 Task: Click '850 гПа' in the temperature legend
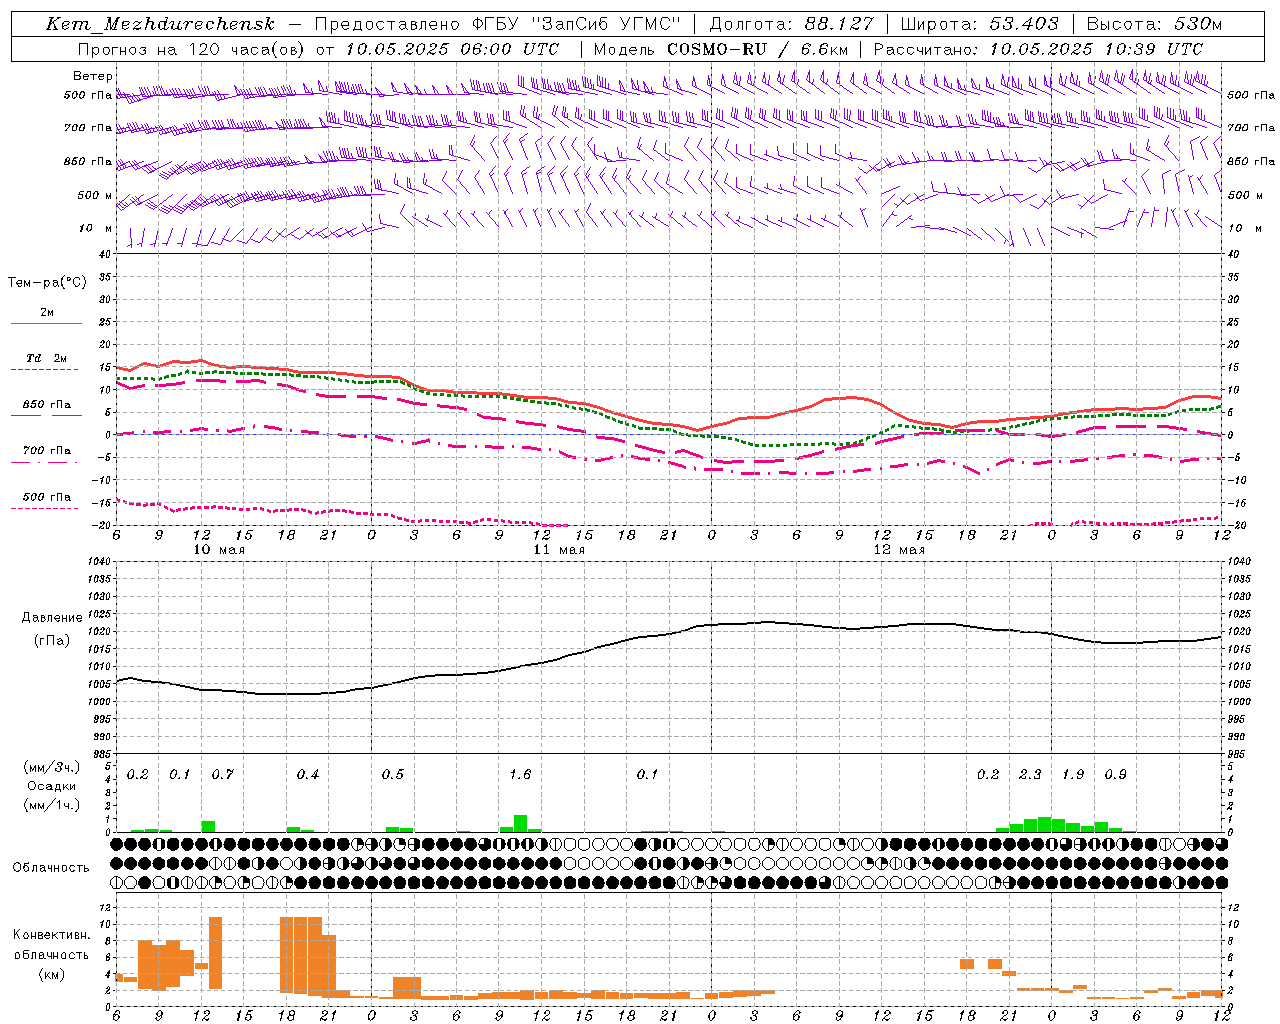tap(47, 405)
